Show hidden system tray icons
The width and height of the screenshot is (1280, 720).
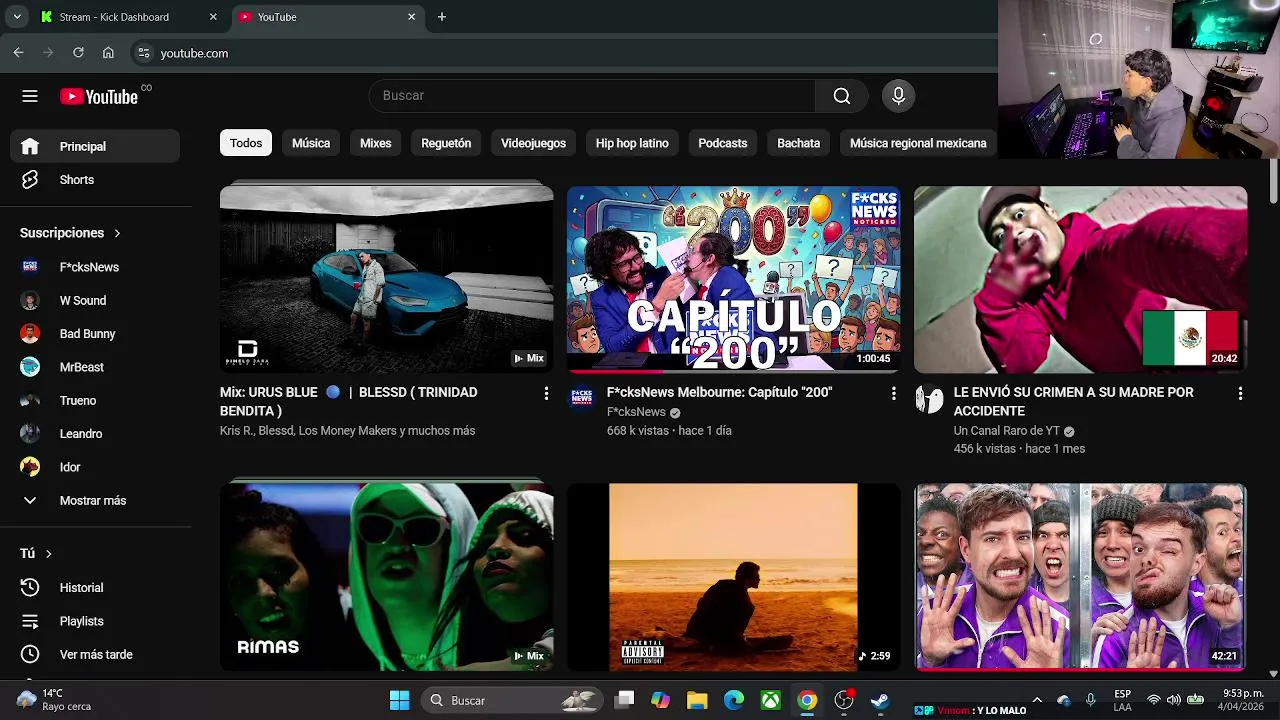point(1037,700)
